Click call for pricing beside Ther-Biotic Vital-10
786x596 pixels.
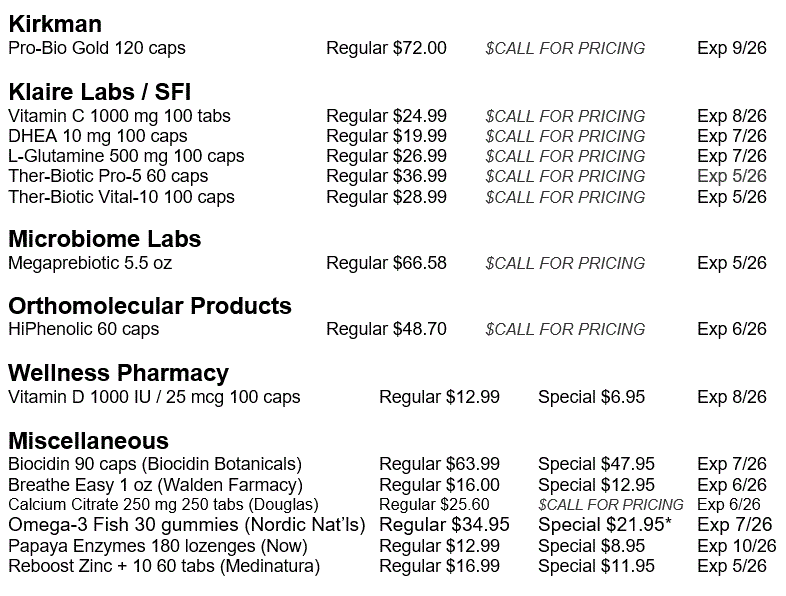(565, 197)
